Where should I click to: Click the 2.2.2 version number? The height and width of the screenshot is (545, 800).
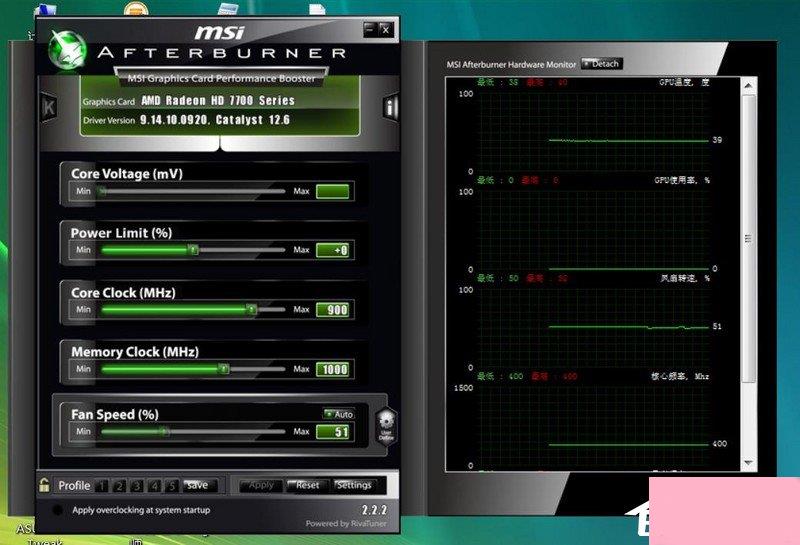point(374,510)
